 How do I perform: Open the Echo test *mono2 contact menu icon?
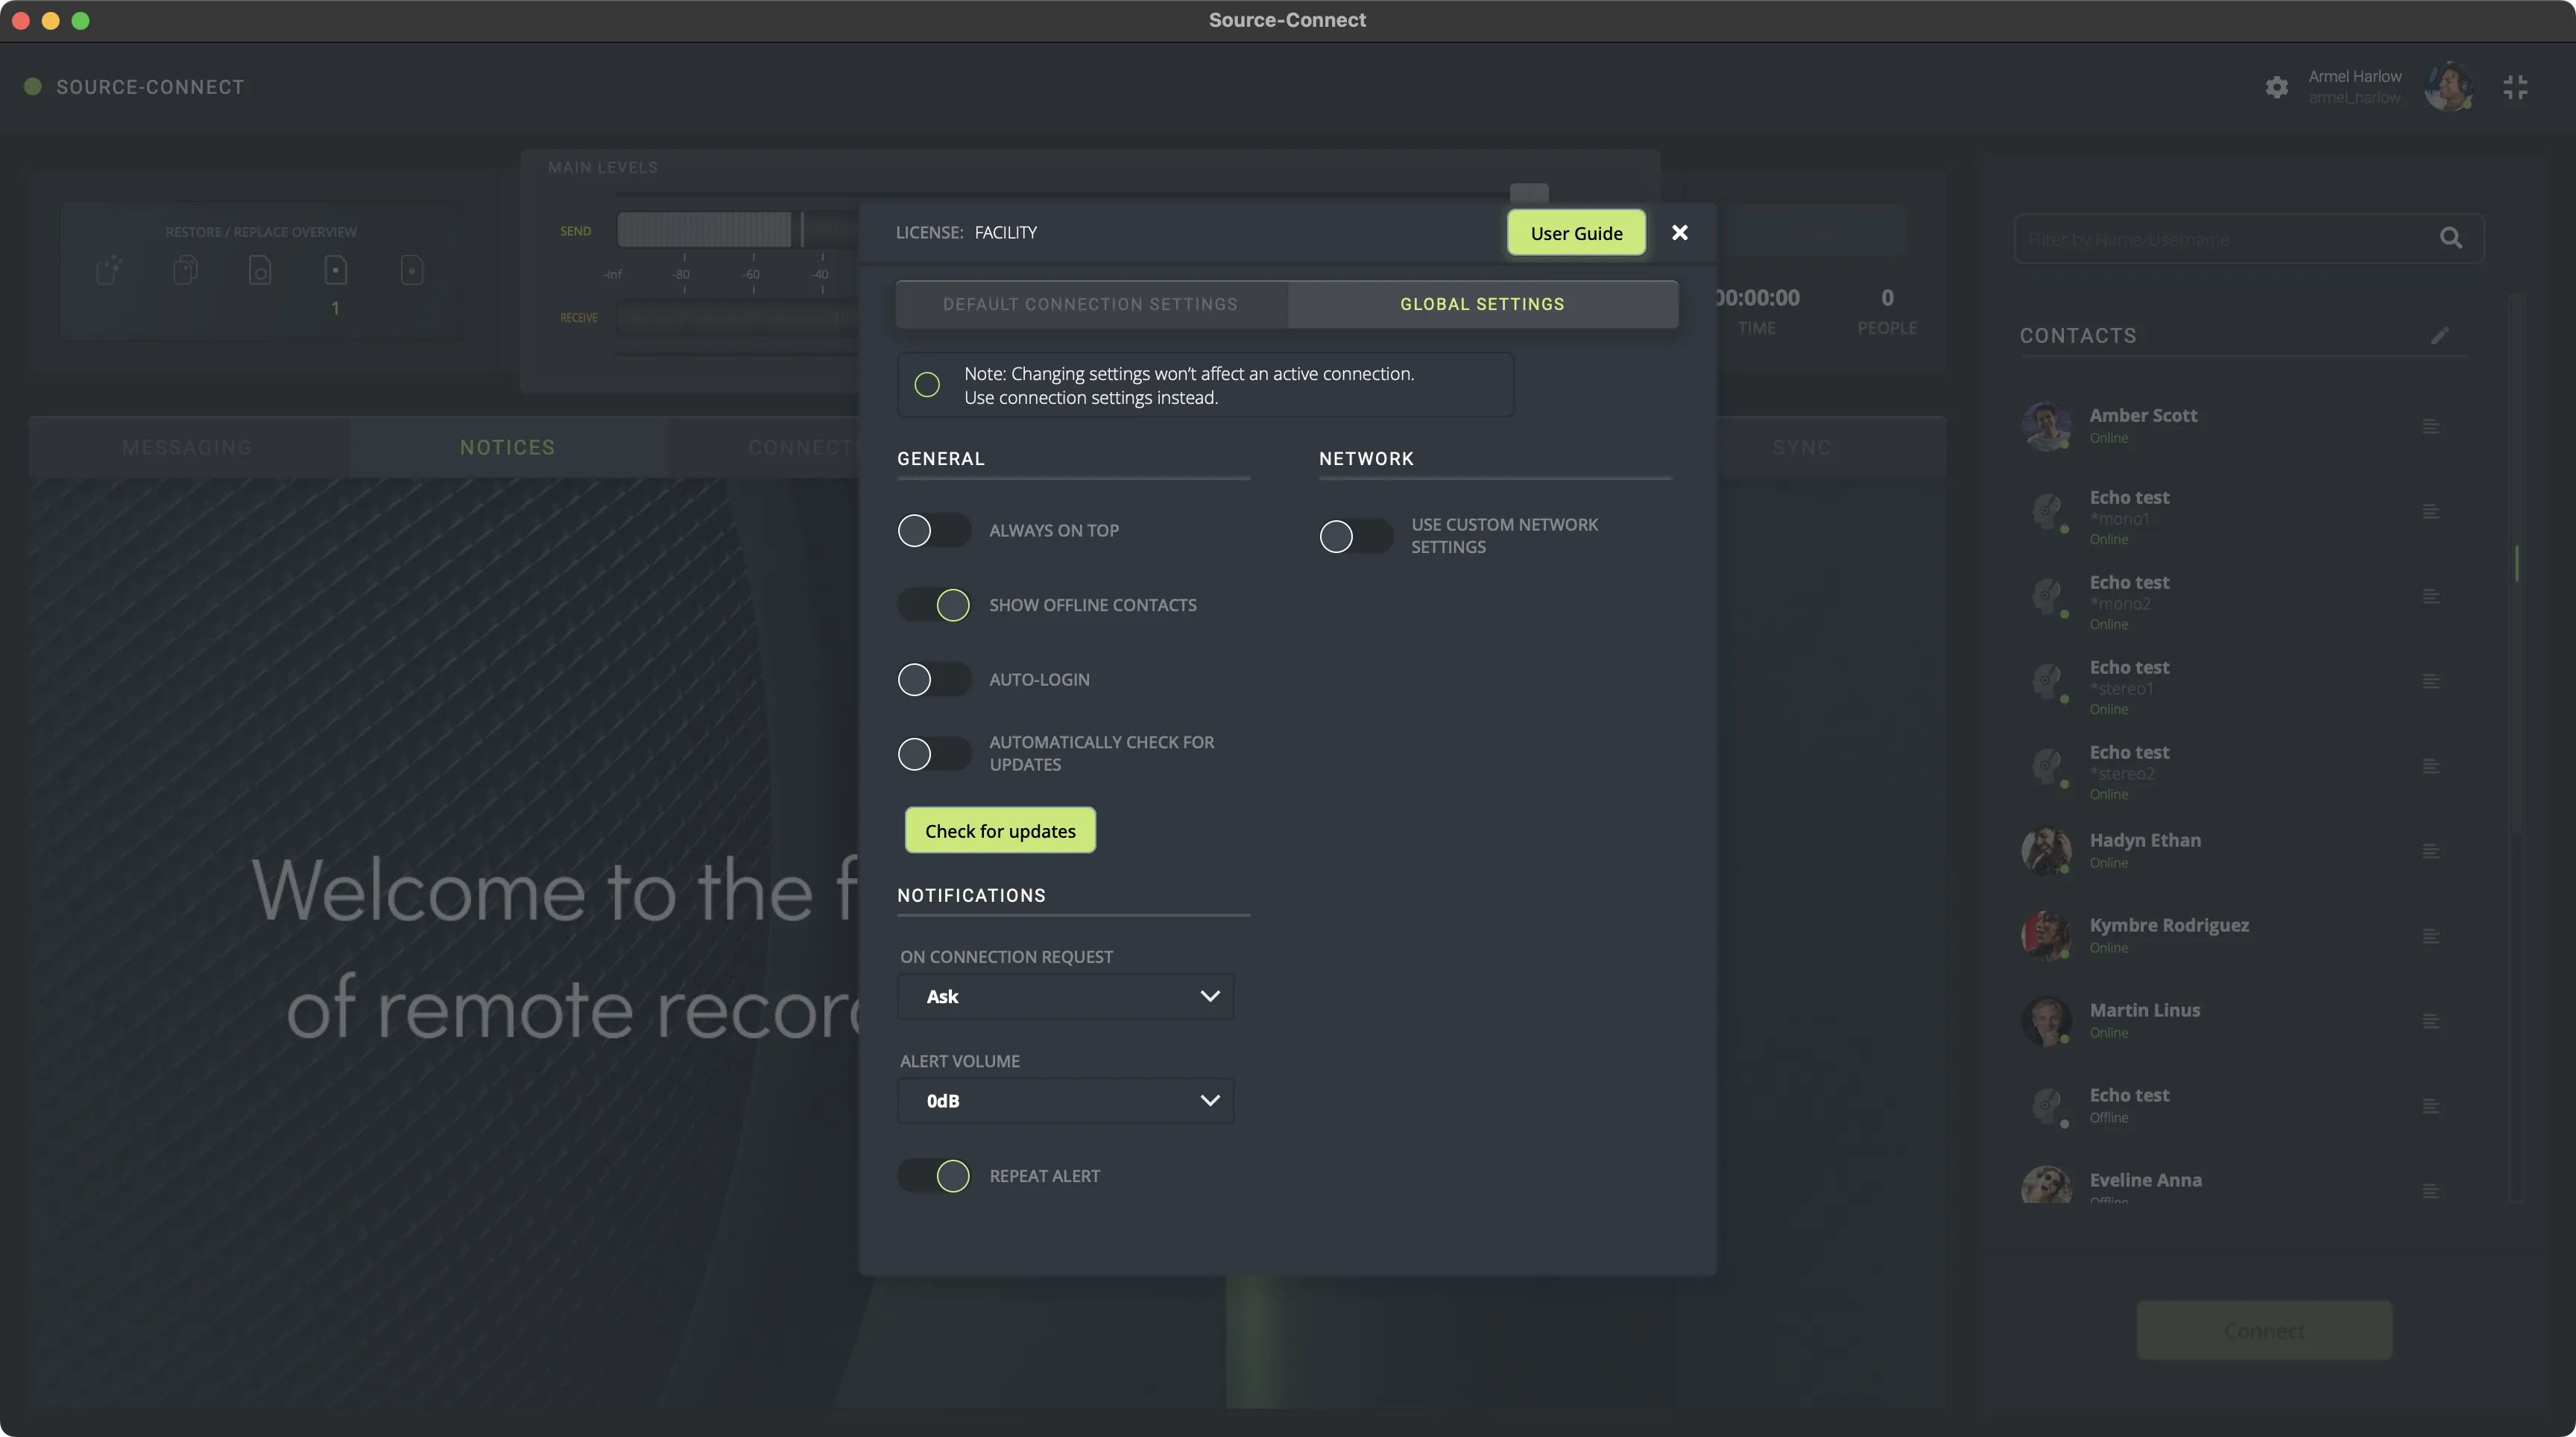(2431, 597)
